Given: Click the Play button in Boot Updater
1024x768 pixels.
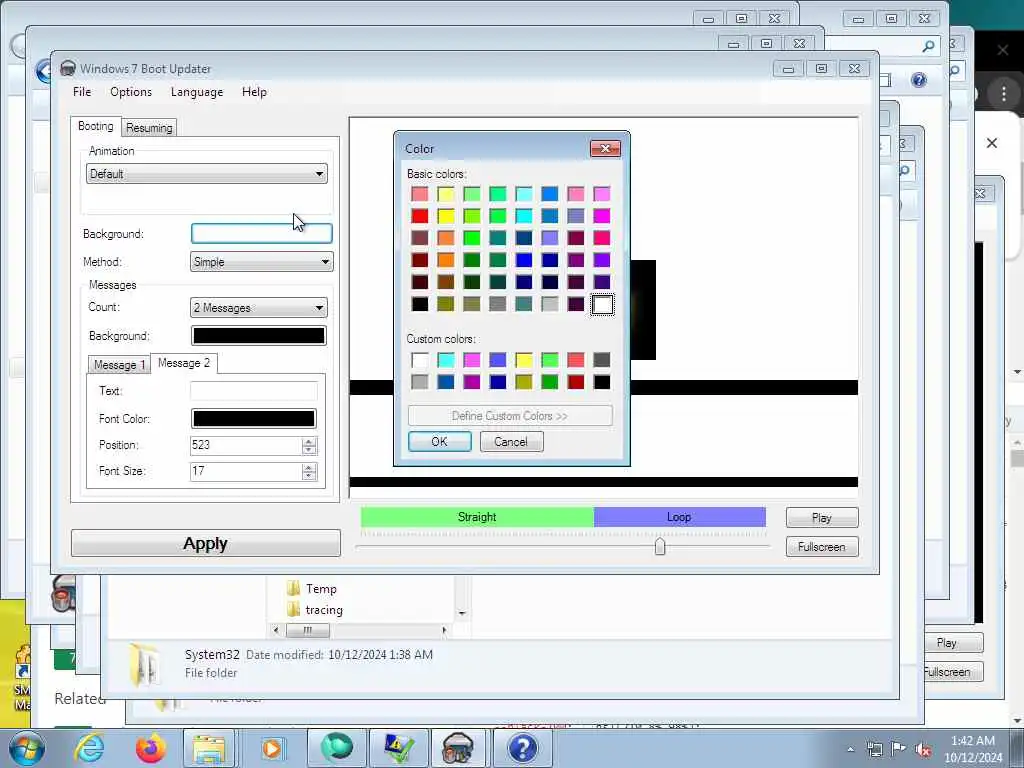Looking at the screenshot, I should click(822, 518).
